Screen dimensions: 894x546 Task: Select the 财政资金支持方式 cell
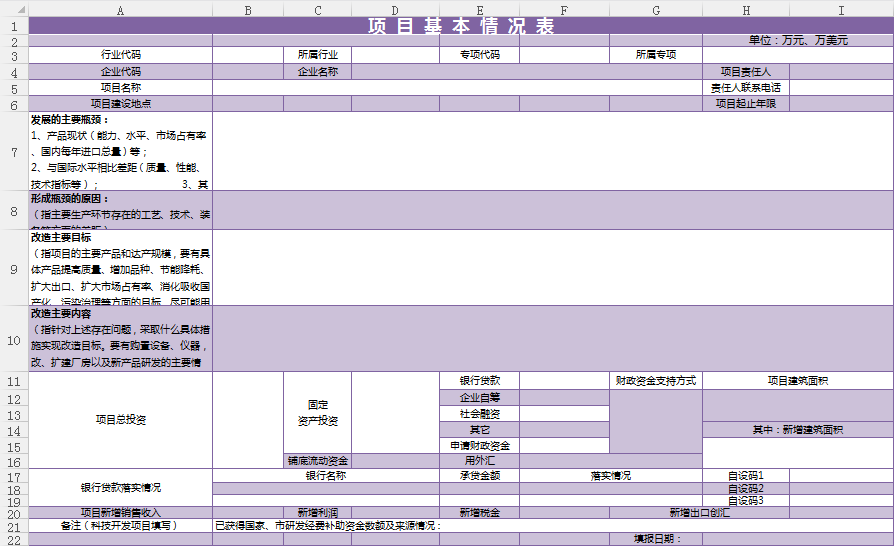[x=655, y=381]
